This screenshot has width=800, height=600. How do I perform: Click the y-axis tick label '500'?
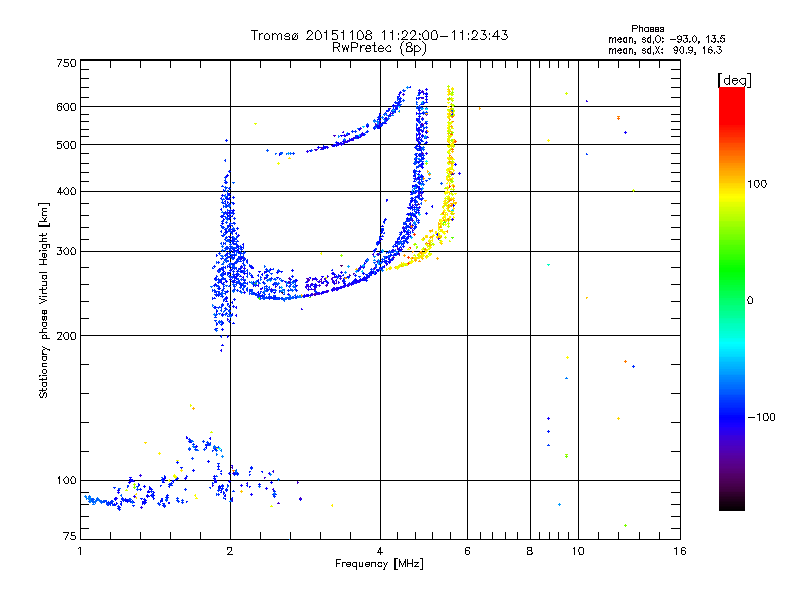(x=66, y=145)
